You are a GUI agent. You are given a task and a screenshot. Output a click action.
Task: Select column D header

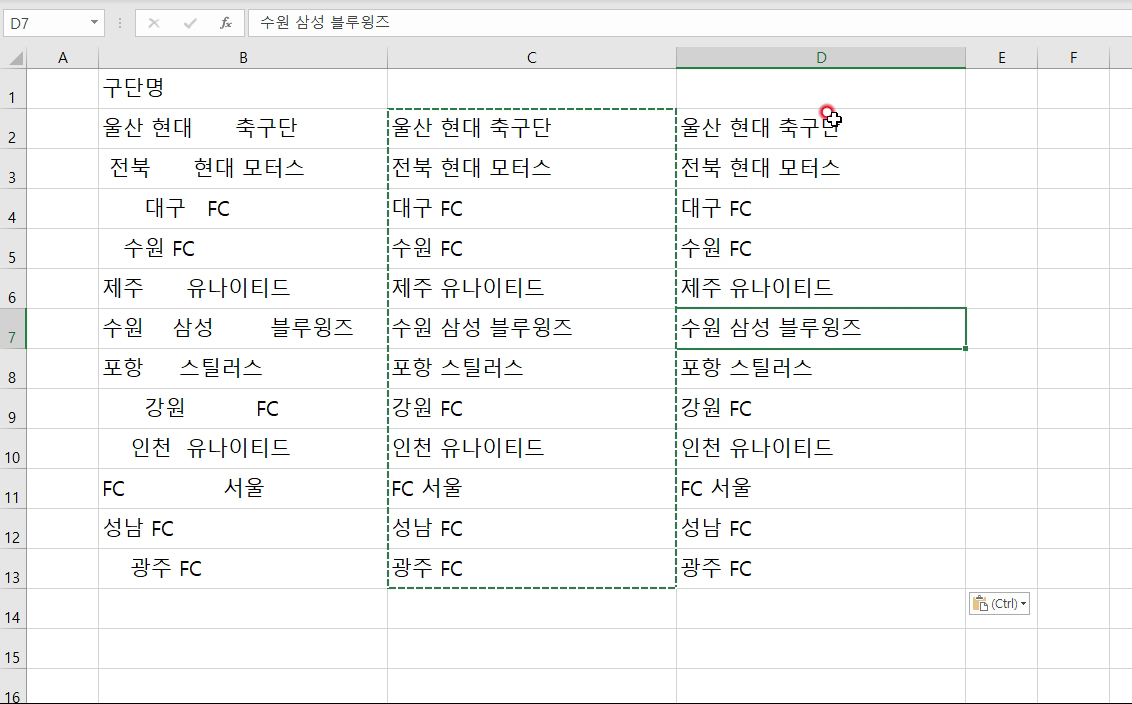pos(821,58)
